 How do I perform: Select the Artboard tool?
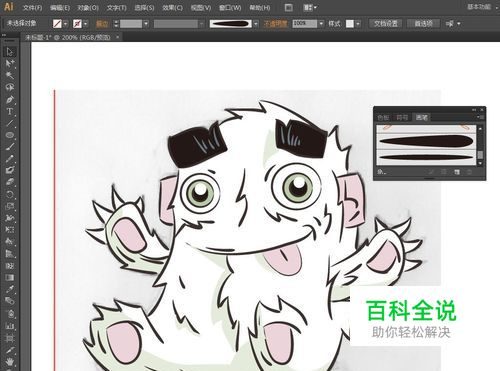[10, 338]
